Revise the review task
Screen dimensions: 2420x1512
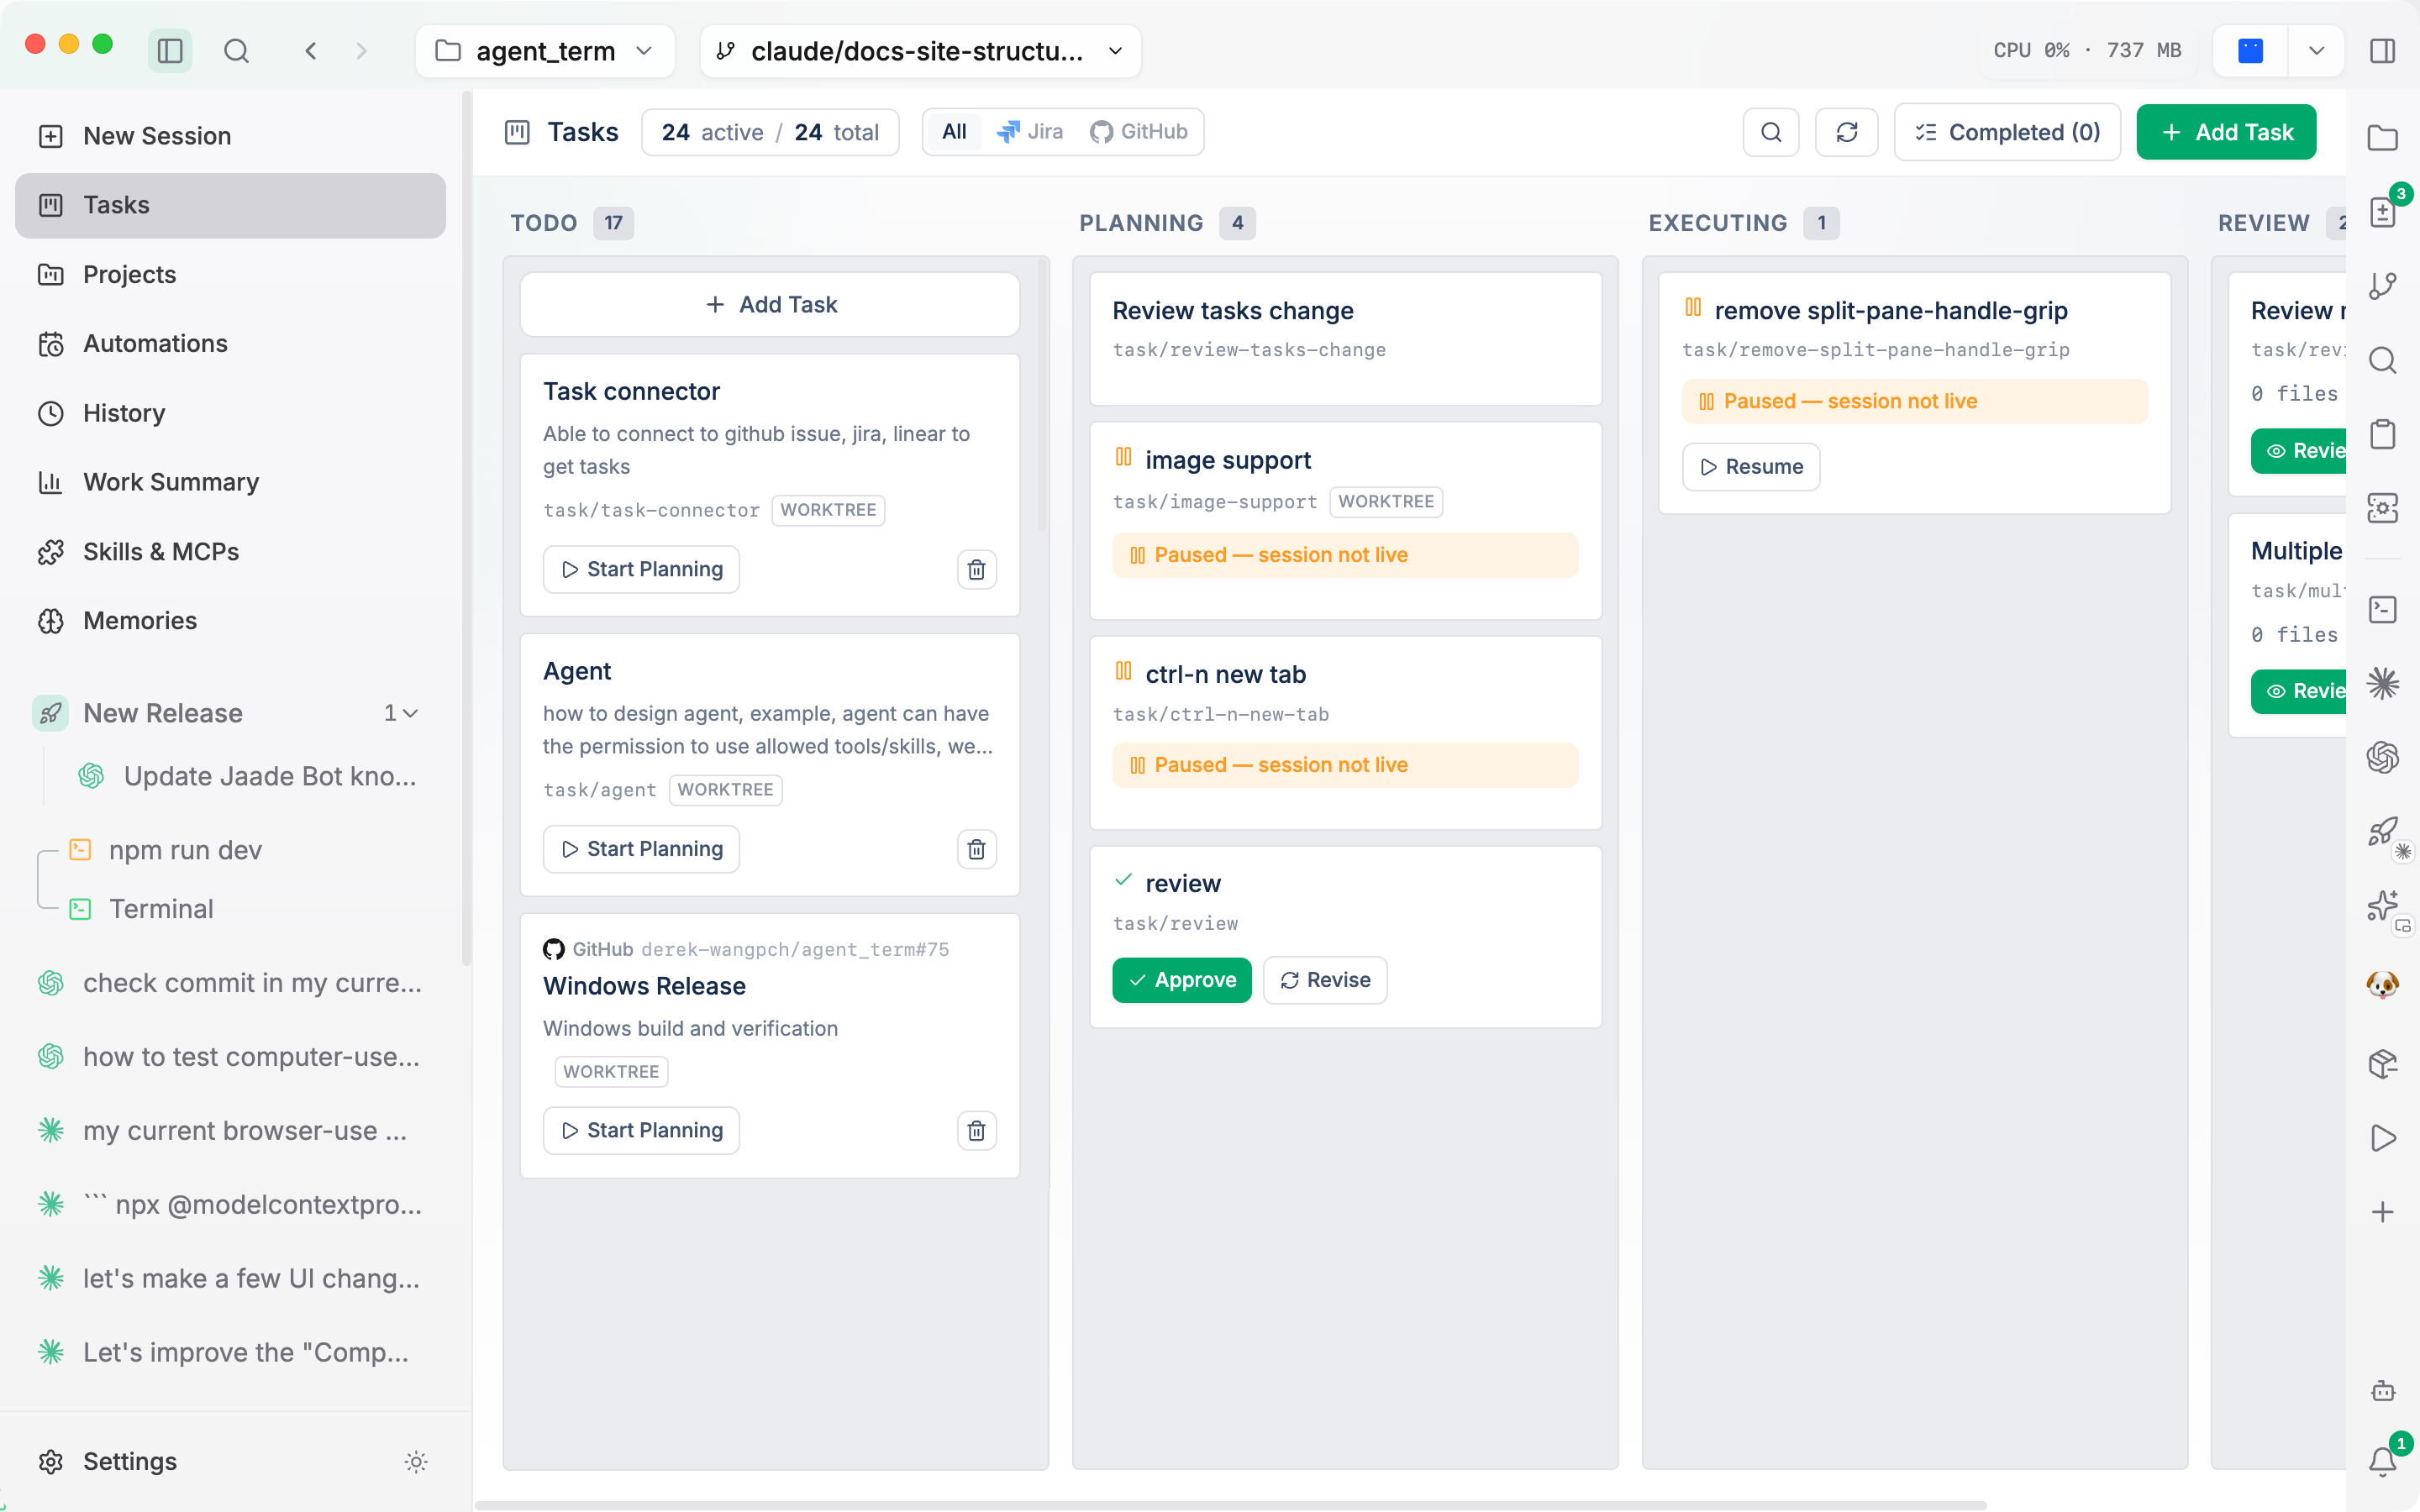[x=1325, y=980]
